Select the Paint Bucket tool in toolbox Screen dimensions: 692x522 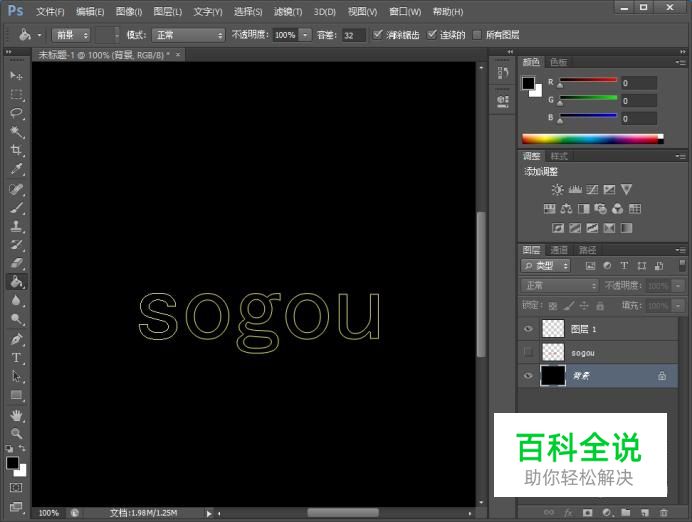[16, 282]
